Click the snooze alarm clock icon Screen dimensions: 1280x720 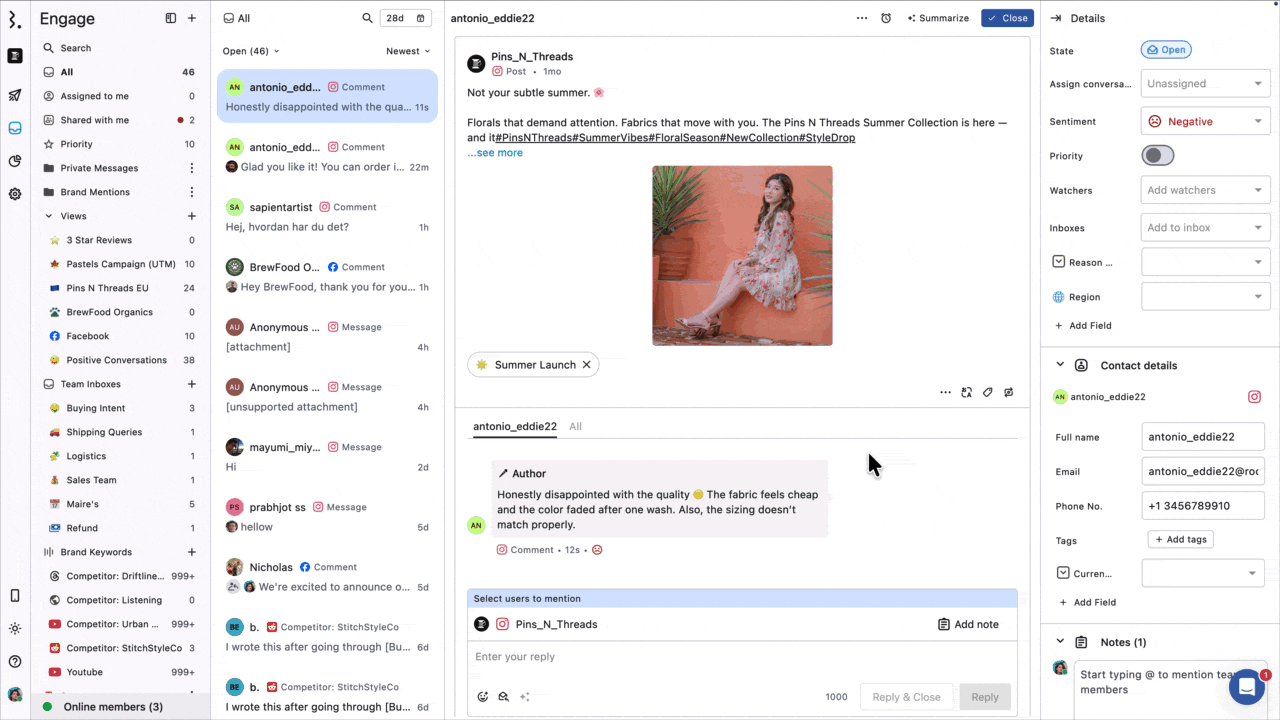point(886,18)
